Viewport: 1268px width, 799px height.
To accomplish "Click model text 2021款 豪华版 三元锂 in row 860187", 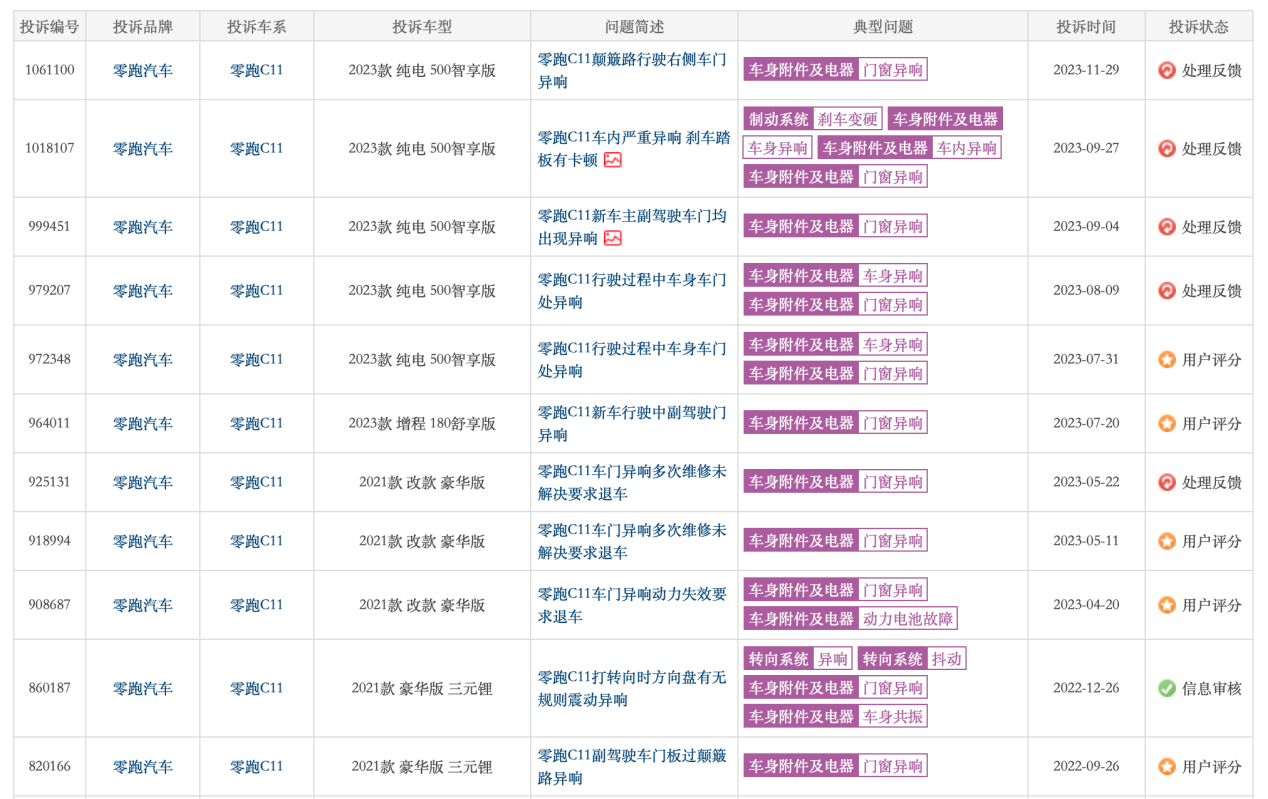I will 422,688.
